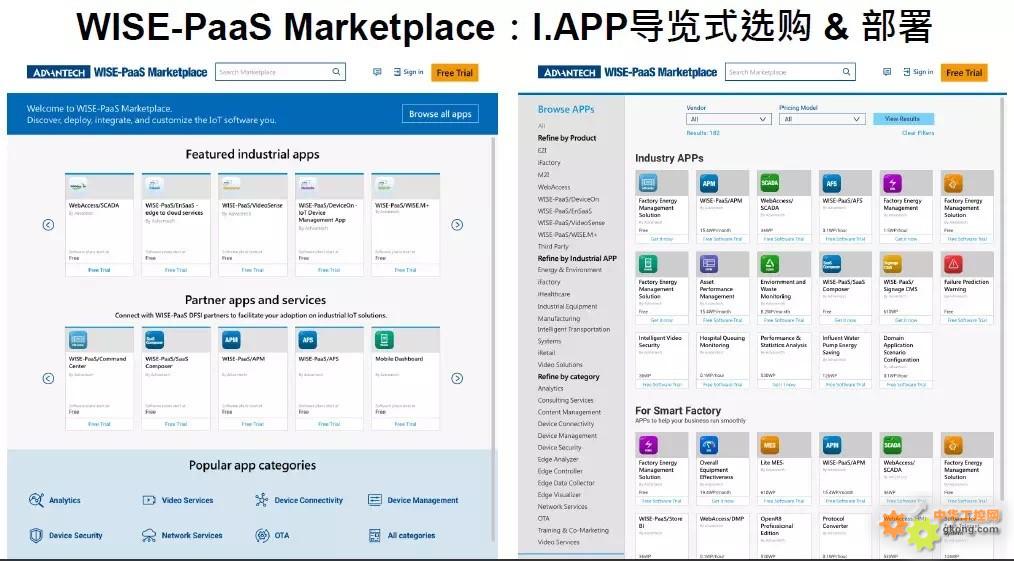Click the View Results button
1014x561 pixels.
[903, 119]
